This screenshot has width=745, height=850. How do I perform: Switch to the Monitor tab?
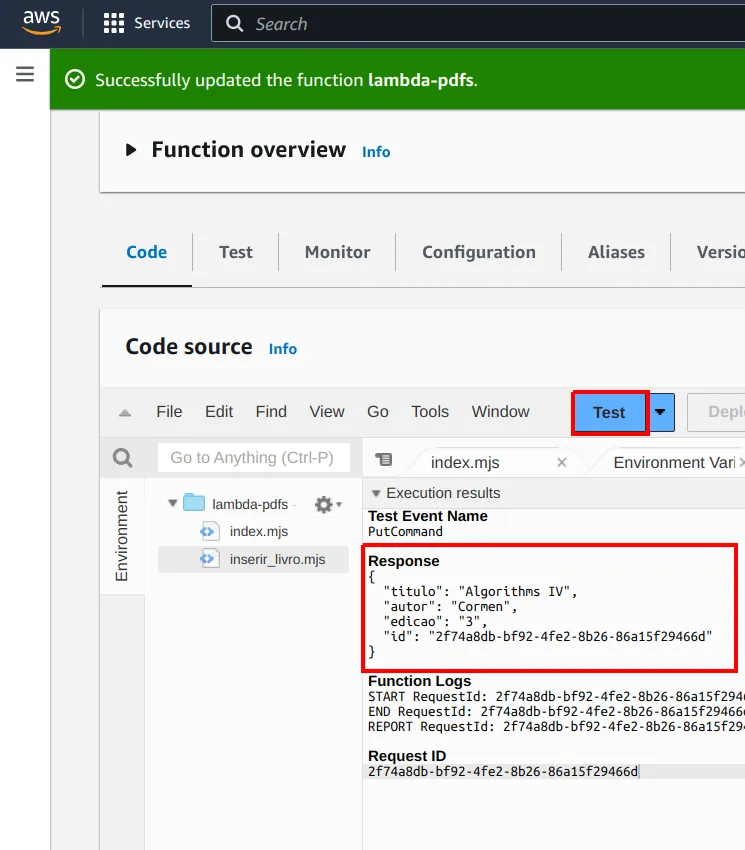coord(337,252)
